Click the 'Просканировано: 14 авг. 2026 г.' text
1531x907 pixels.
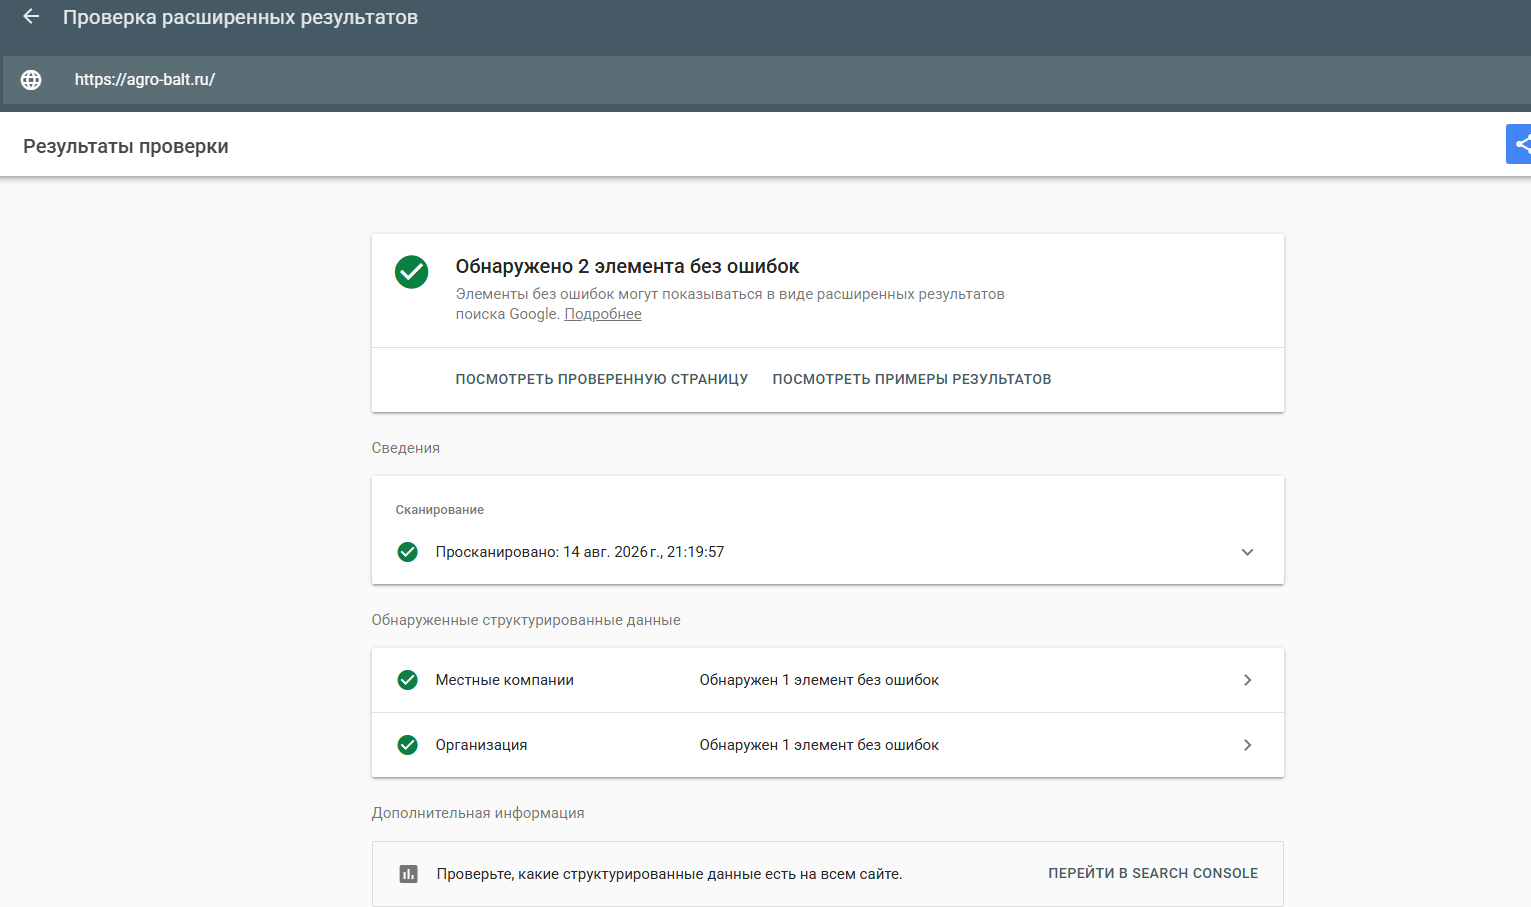point(580,552)
